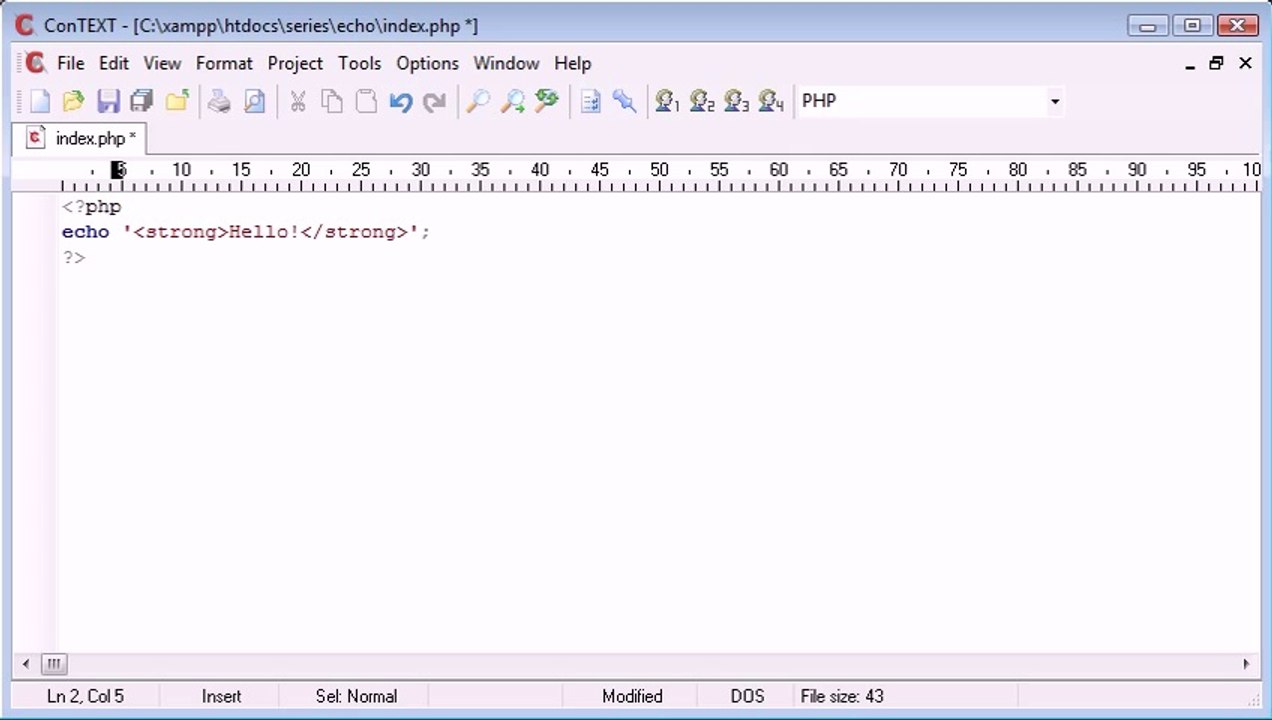Click the 'File size: 43' status text

pyautogui.click(x=842, y=696)
